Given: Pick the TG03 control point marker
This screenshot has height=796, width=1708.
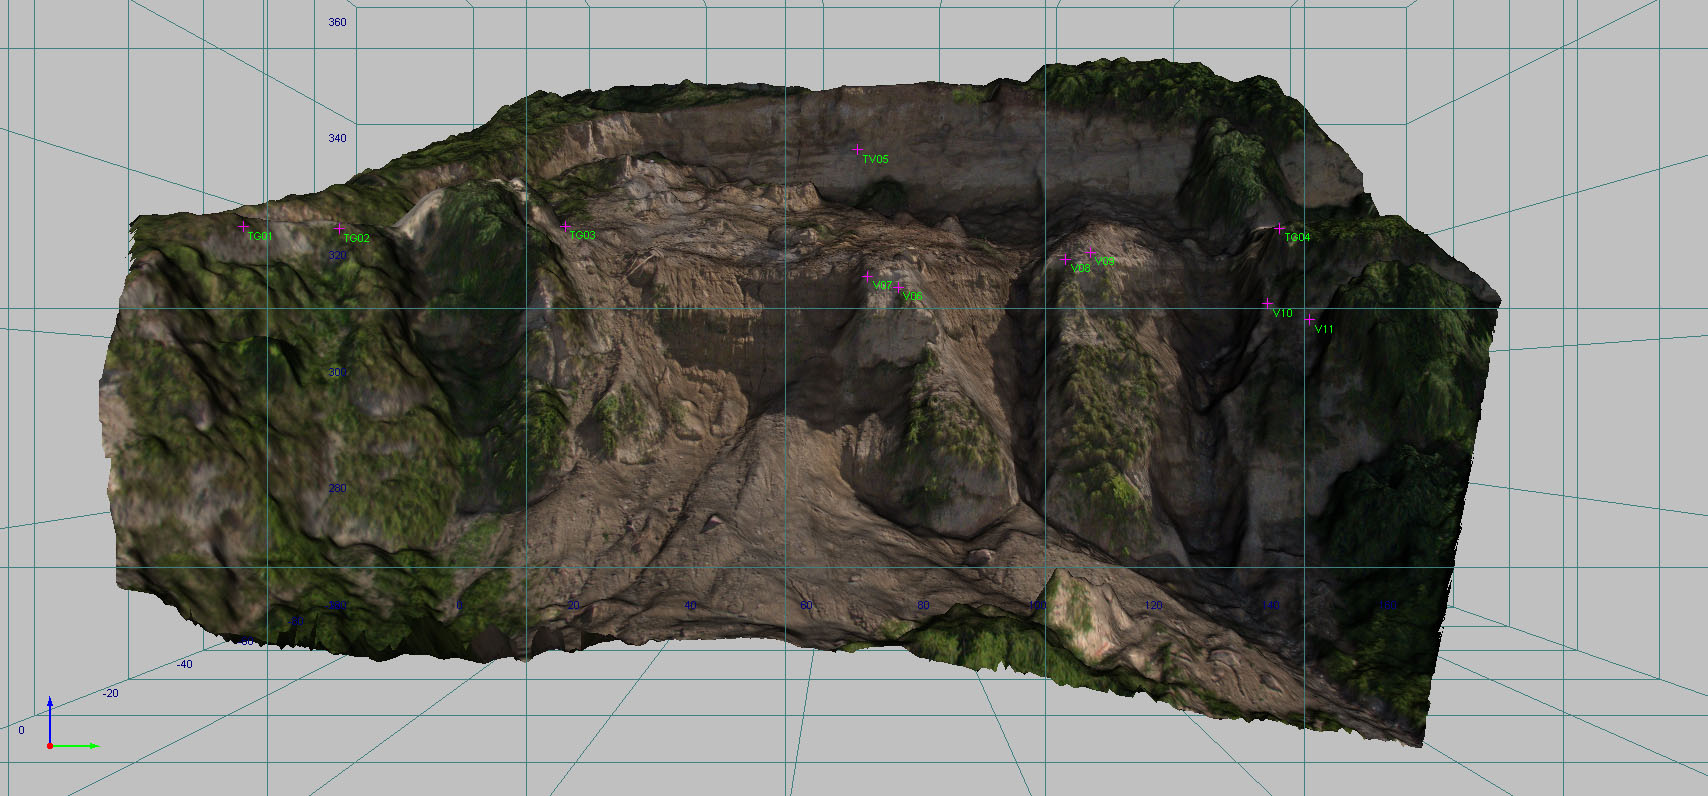Looking at the screenshot, I should pos(565,227).
